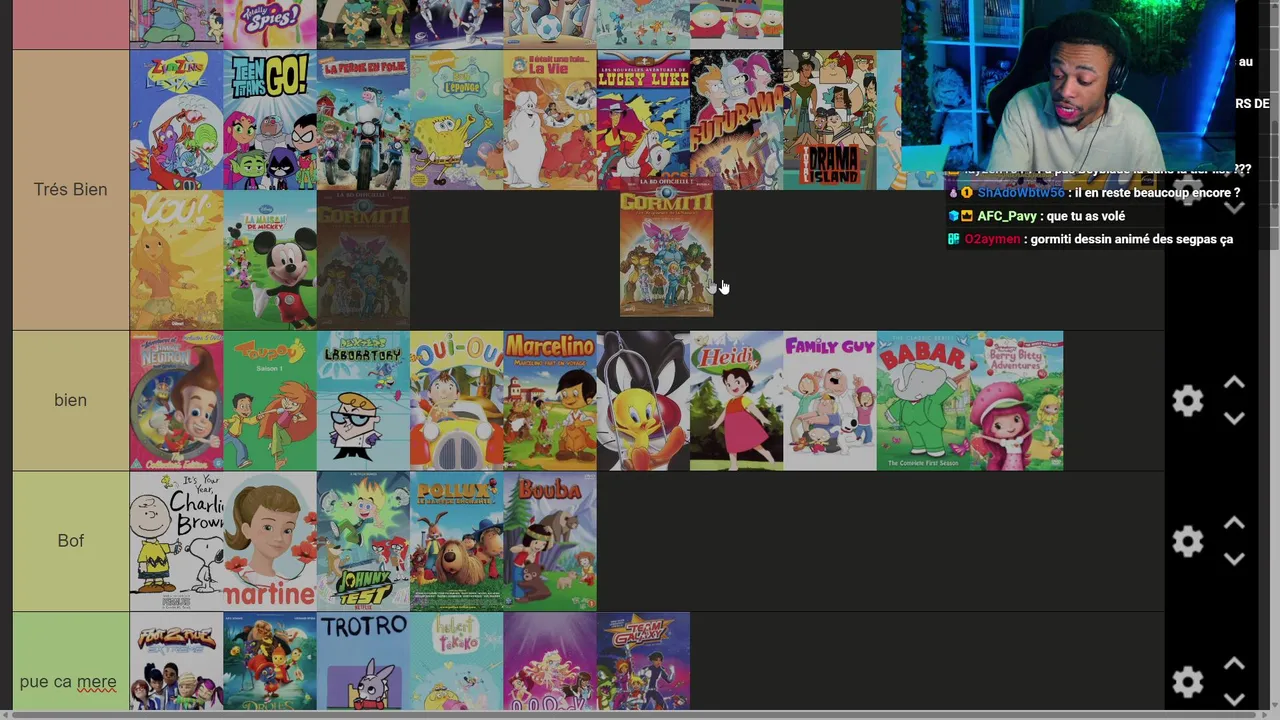Select the Lou! poster

coord(176,260)
